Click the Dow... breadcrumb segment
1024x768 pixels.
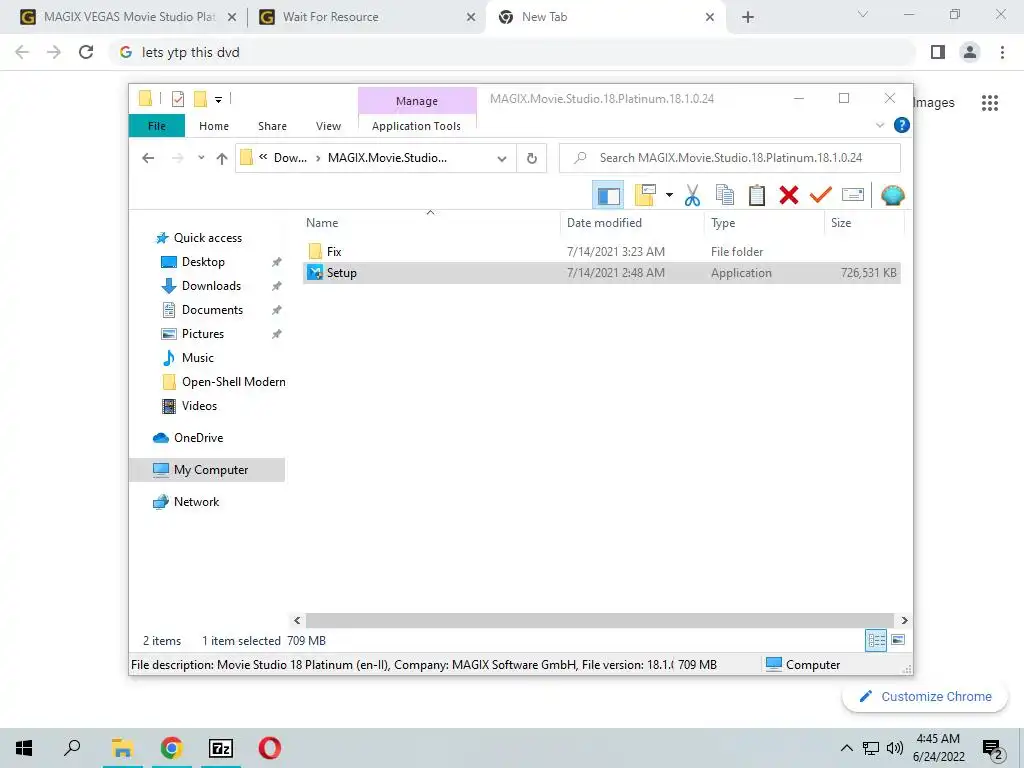(290, 158)
